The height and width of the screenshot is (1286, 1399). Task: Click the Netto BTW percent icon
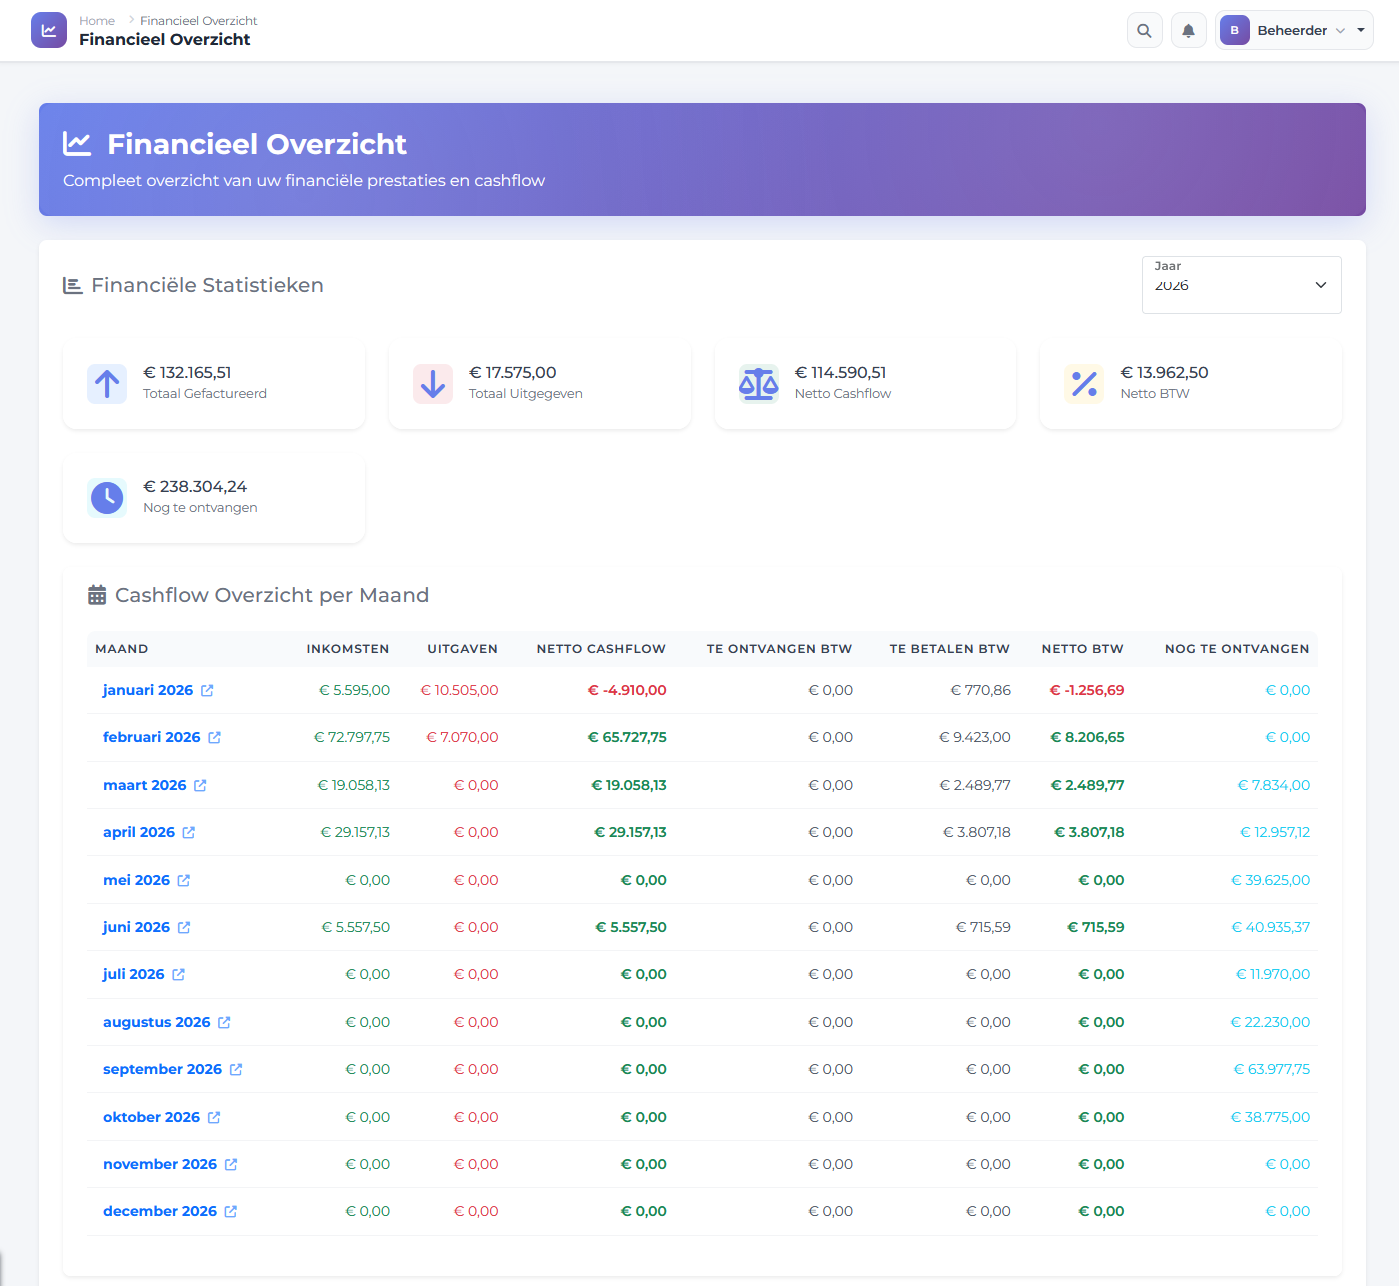click(x=1084, y=384)
